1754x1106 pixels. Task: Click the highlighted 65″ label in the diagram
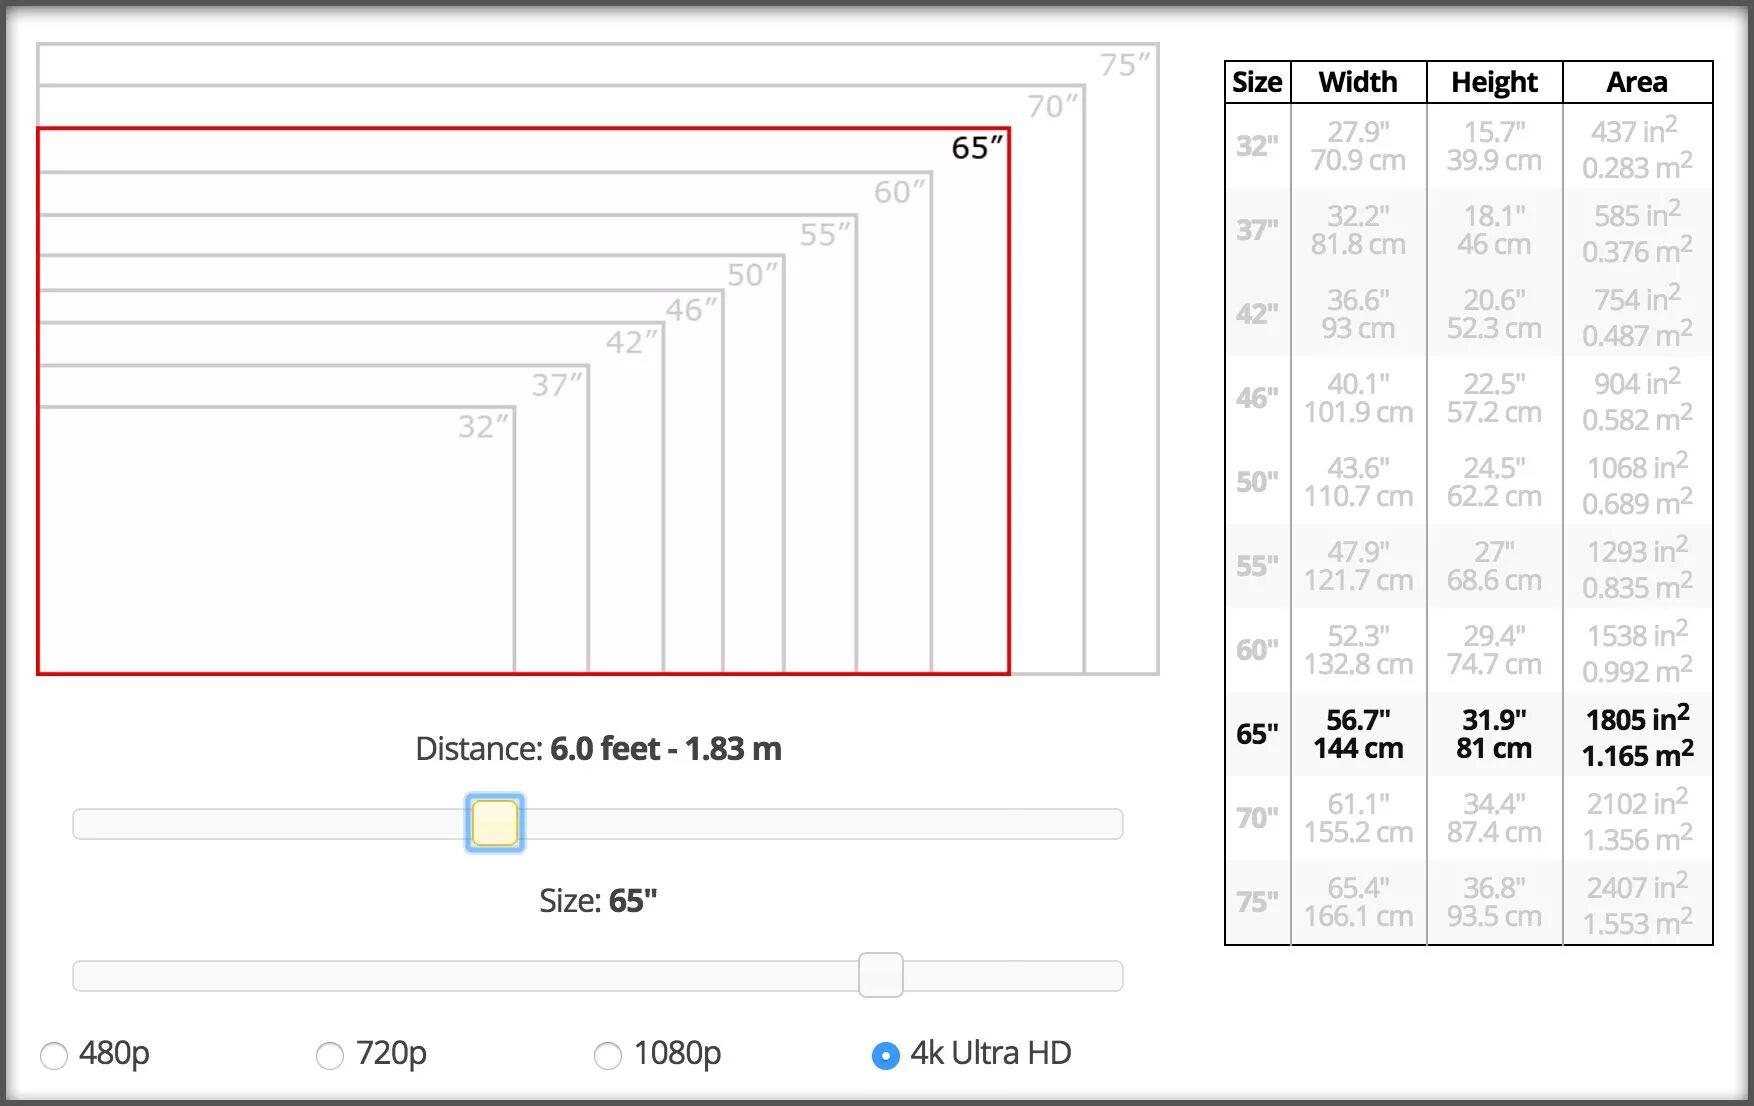(977, 148)
